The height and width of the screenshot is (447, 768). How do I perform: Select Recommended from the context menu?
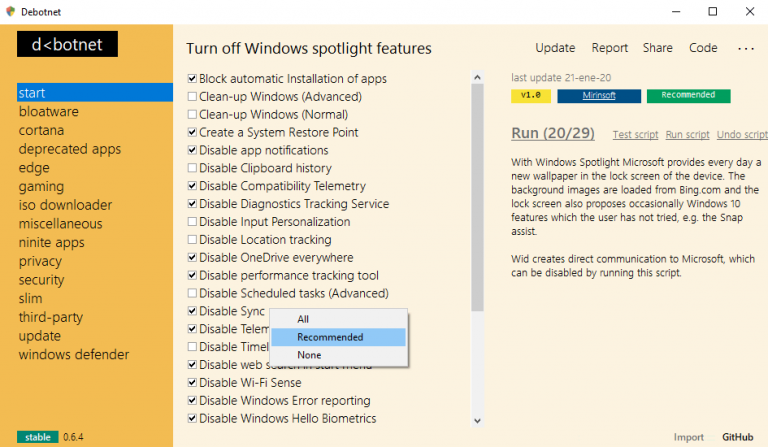click(330, 337)
